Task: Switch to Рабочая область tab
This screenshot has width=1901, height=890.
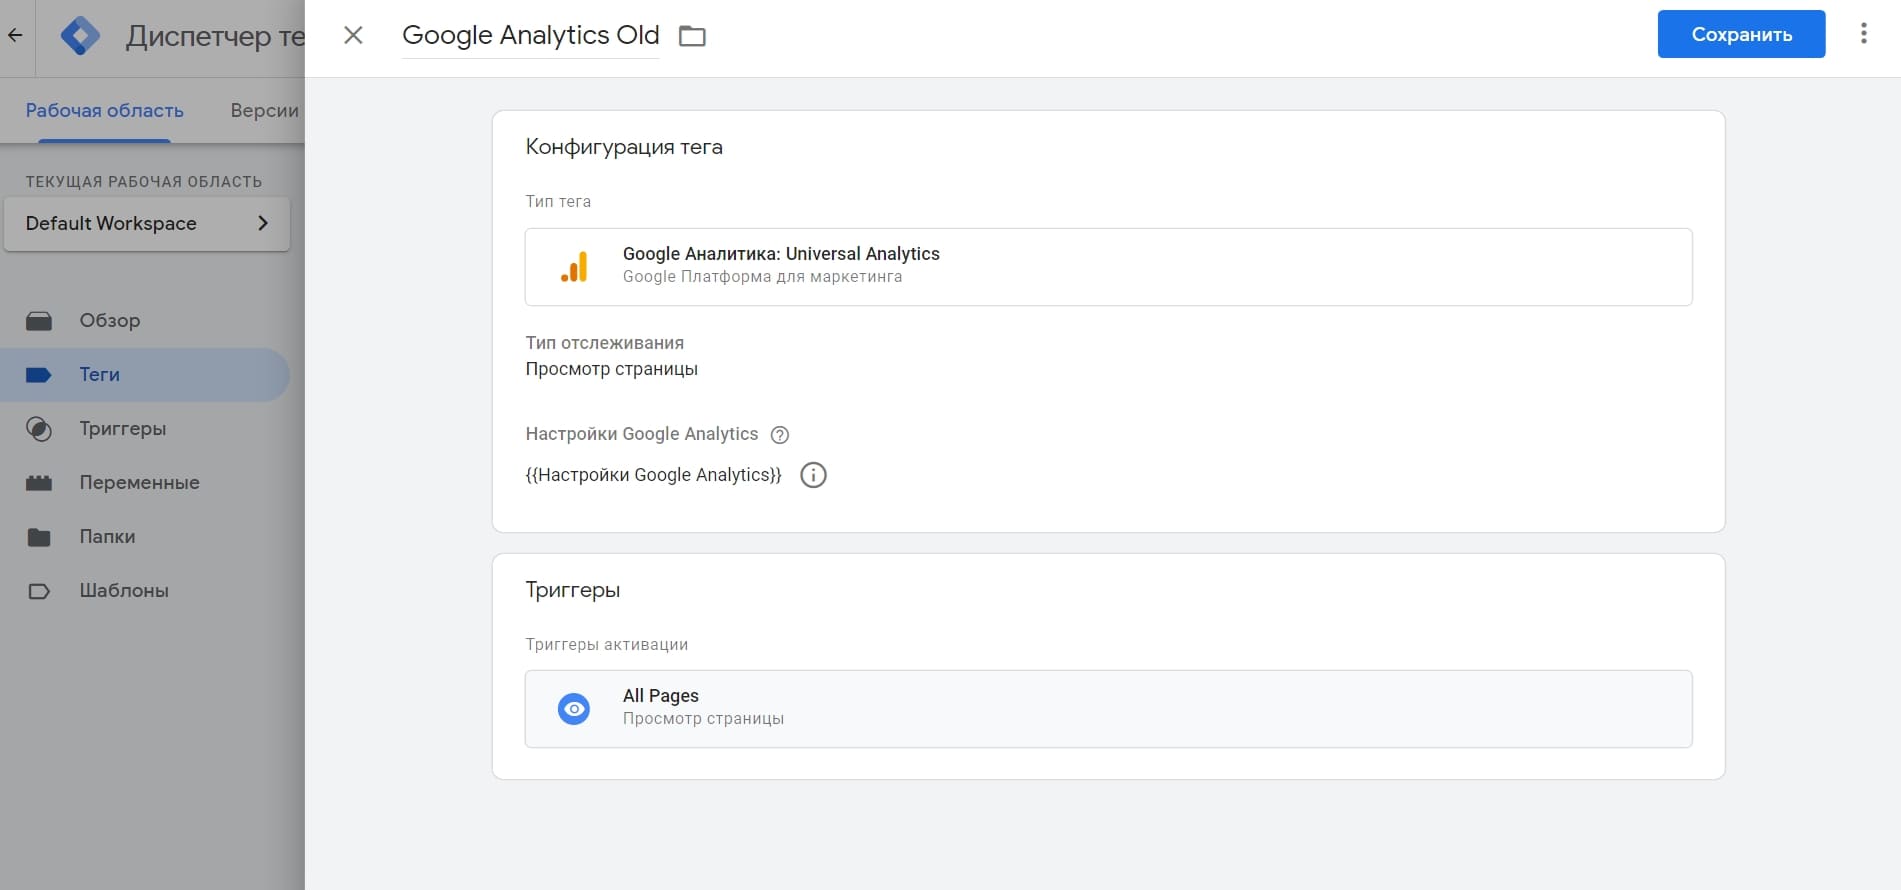Action: (105, 110)
